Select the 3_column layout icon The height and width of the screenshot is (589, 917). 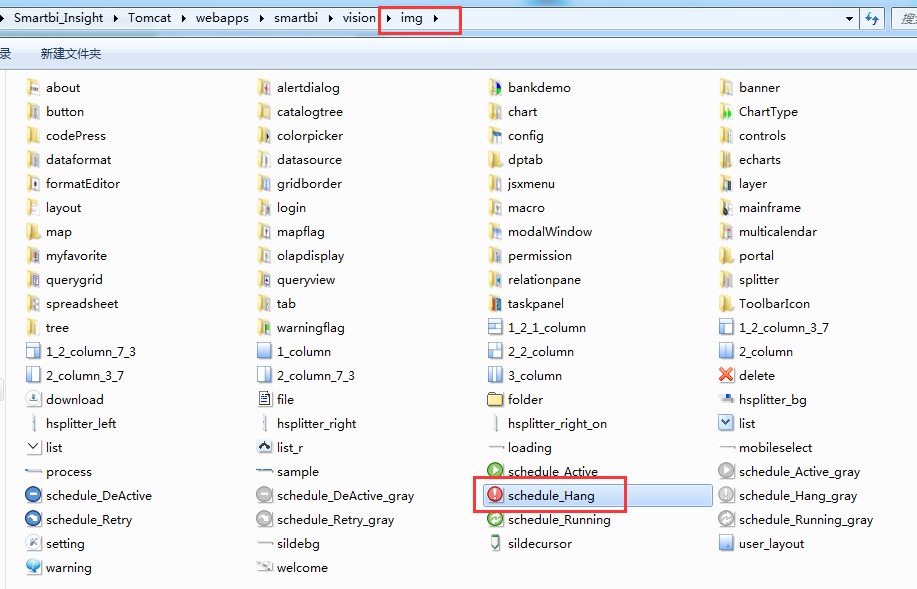point(495,375)
